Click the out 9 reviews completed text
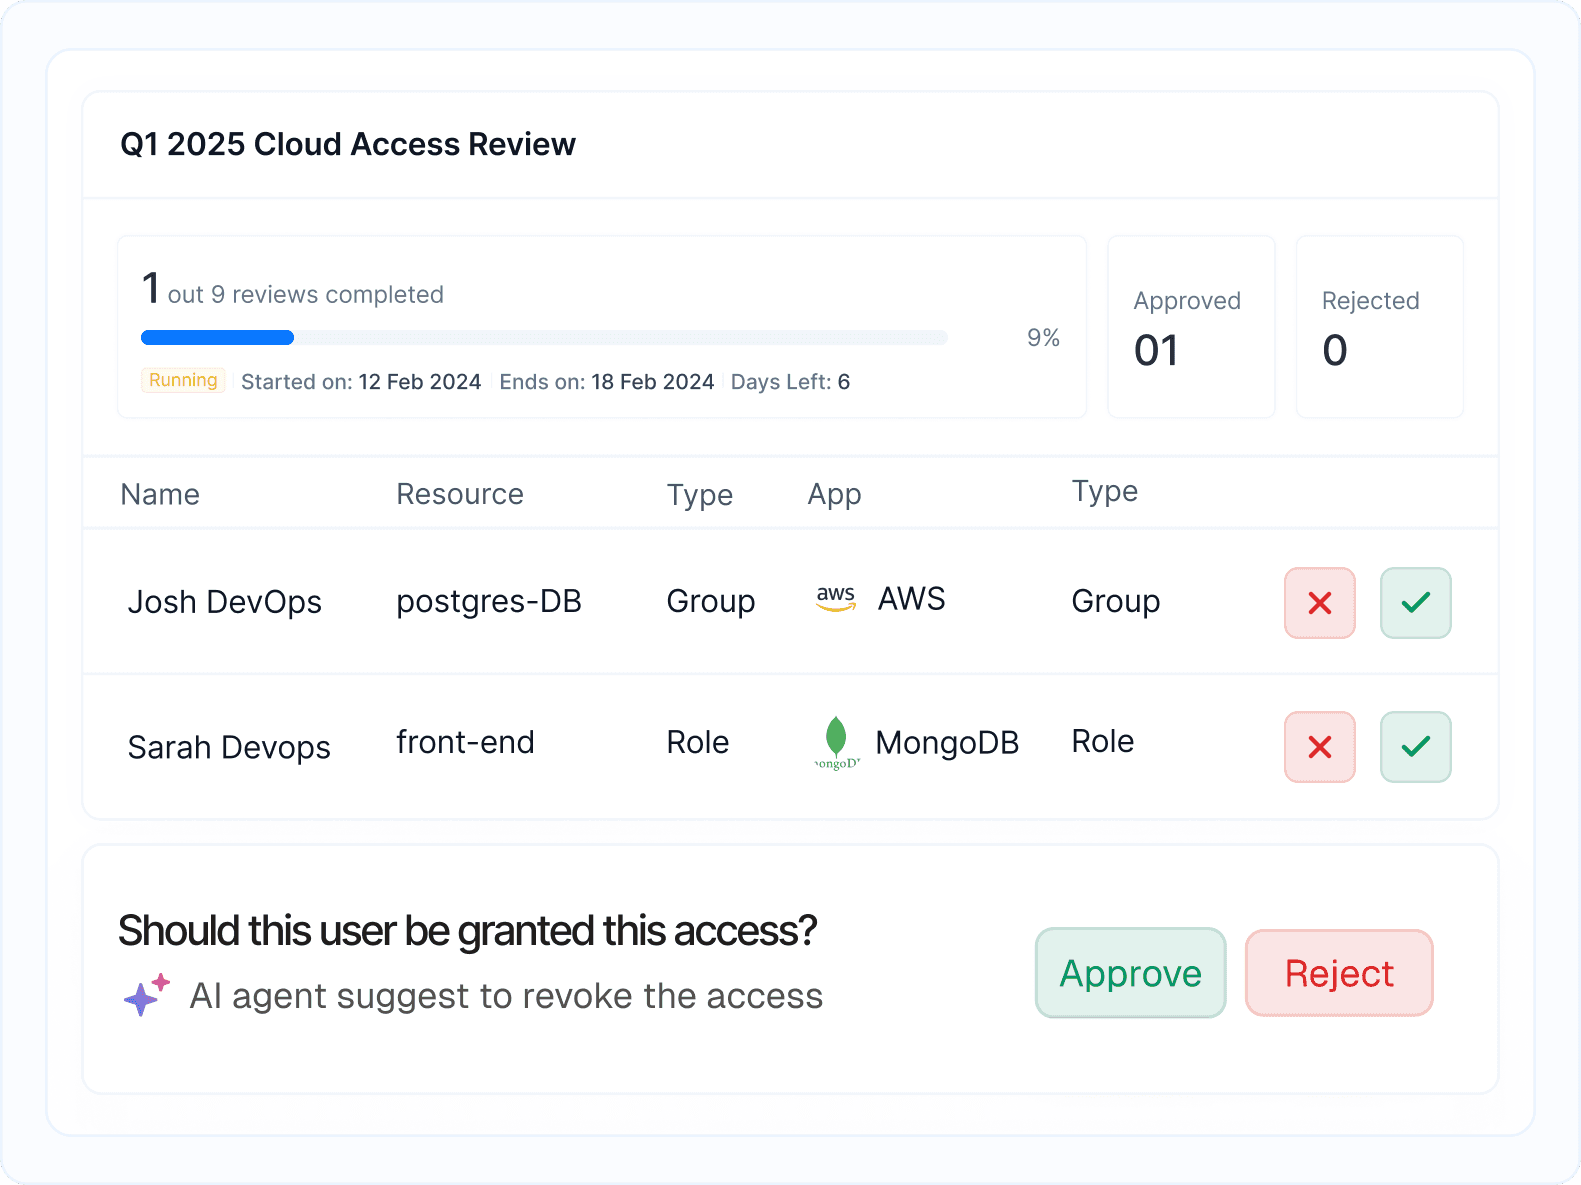The image size is (1581, 1185). [x=306, y=295]
